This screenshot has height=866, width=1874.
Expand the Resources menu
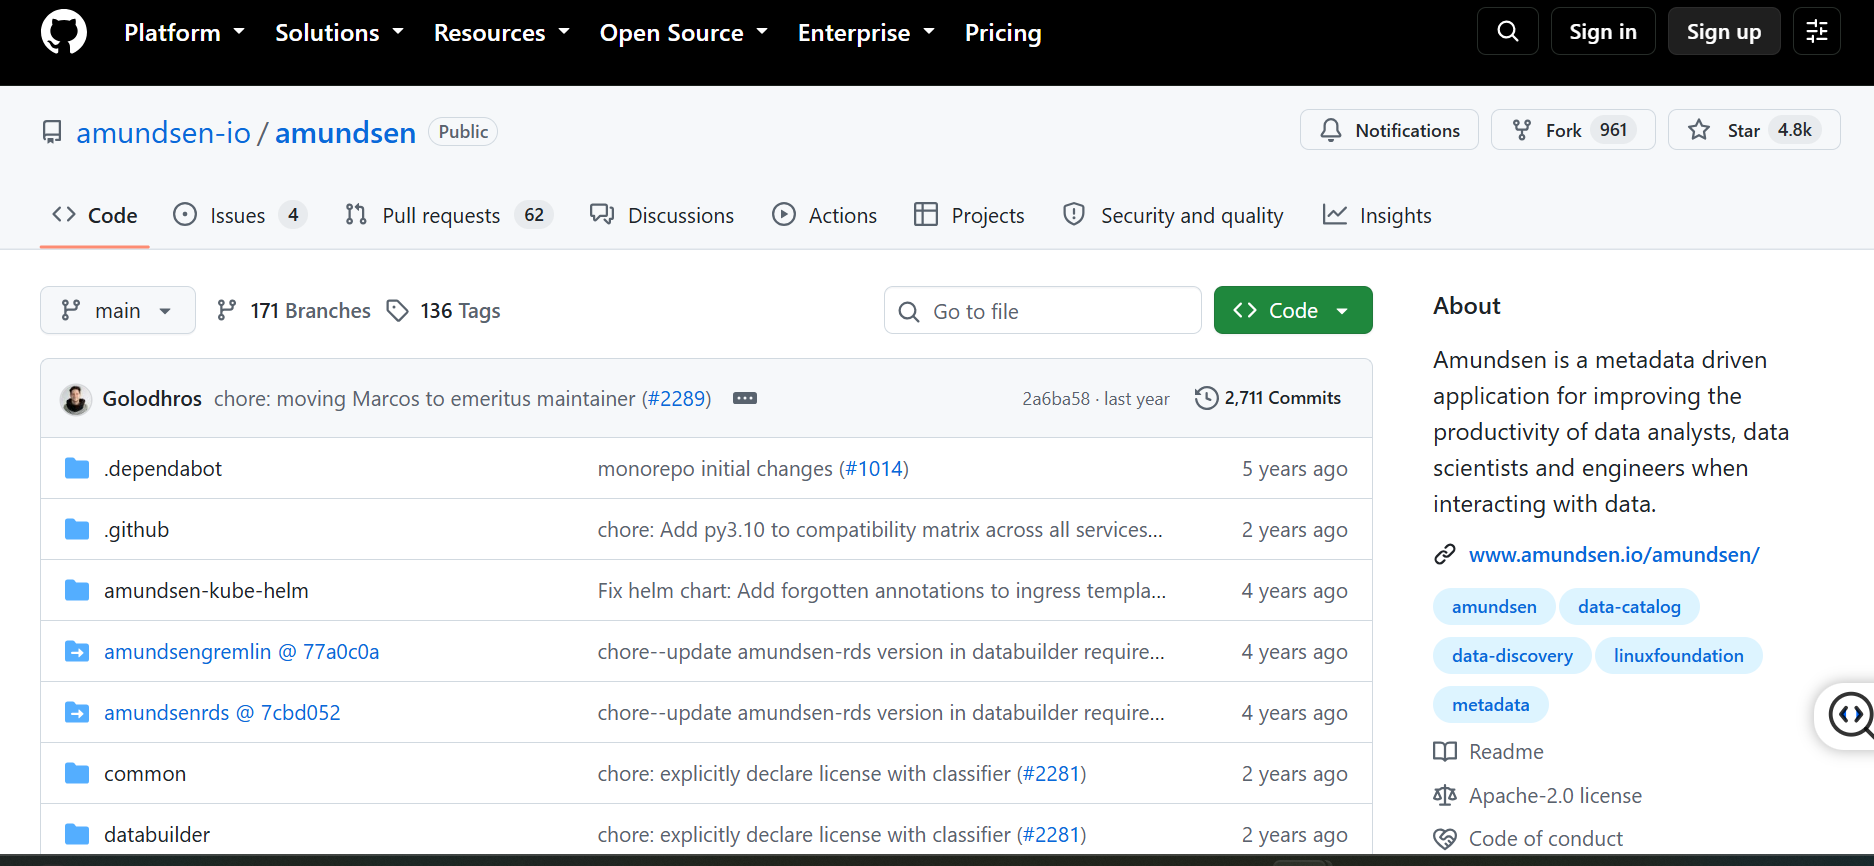pyautogui.click(x=501, y=32)
